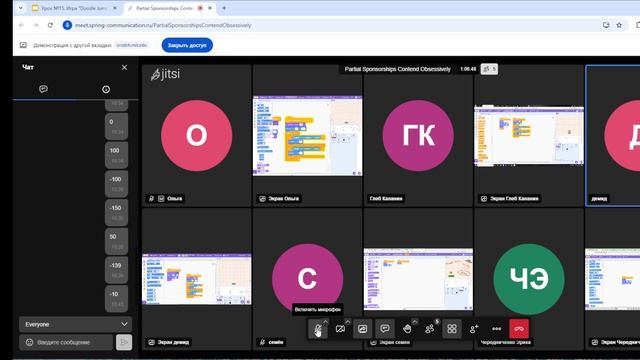
Task: Select Глеб Калинин's shared screen thumbnail
Action: coord(529,136)
